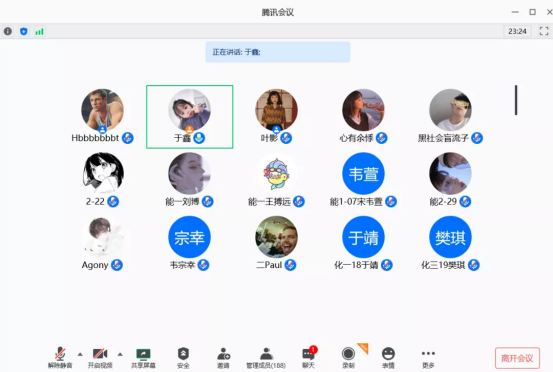553x372 pixels.
Task: Open the security settings icon
Action: [x=183, y=358]
